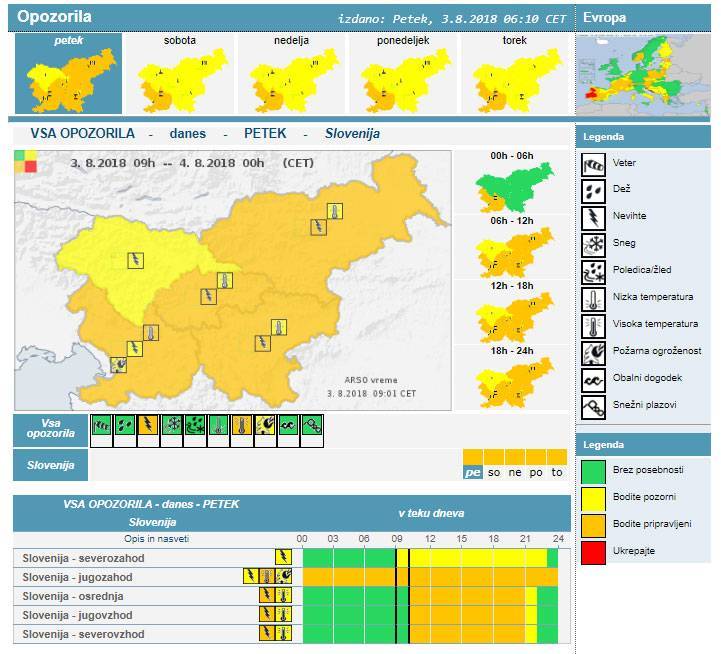Click the fire danger icon on southwest map coast

pos(118,365)
